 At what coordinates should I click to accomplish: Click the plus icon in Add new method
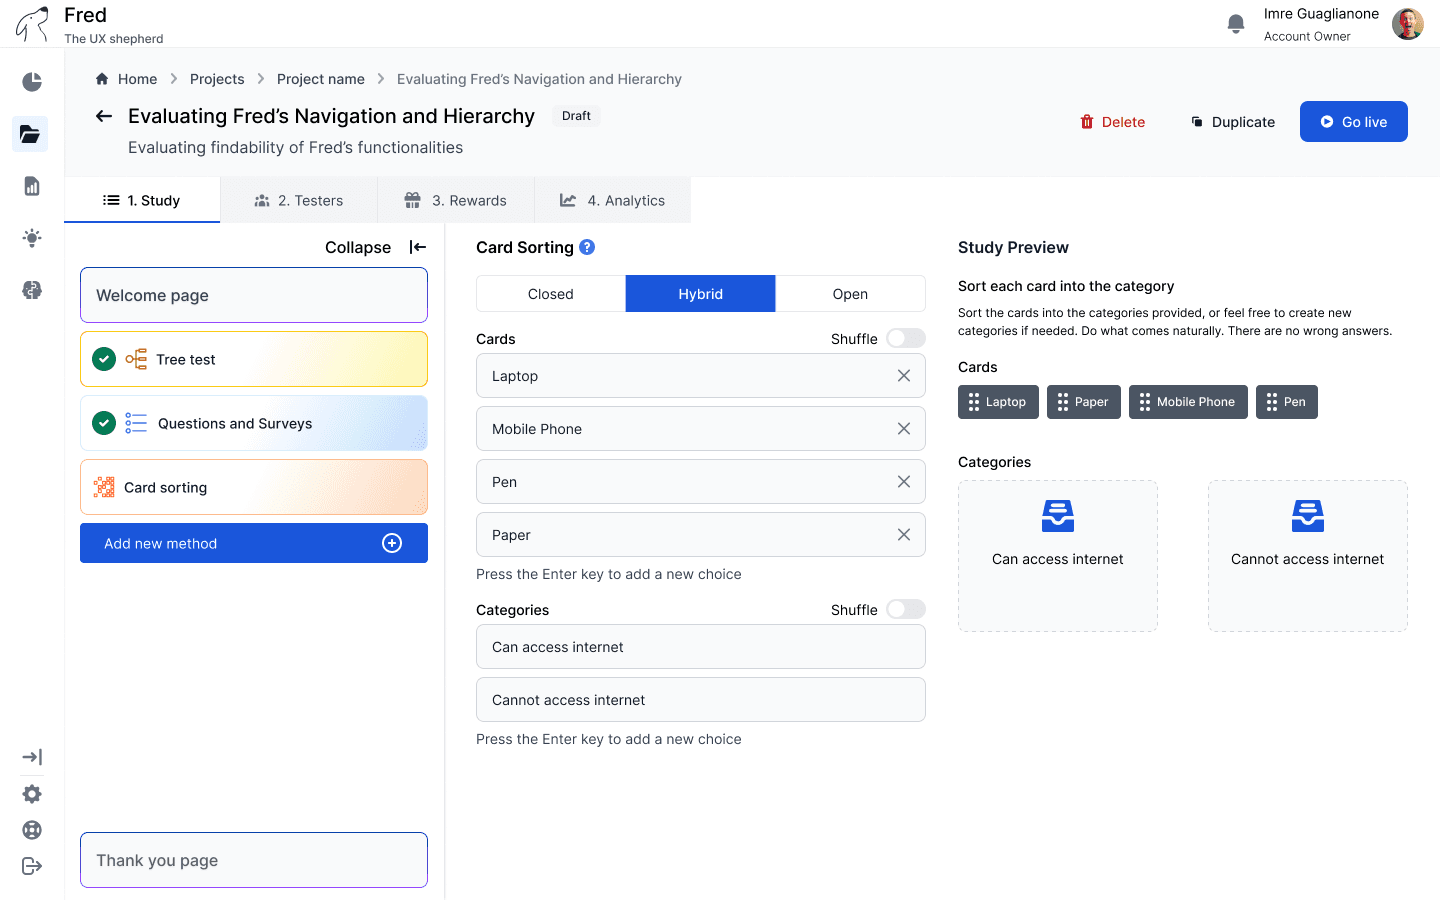pos(392,543)
